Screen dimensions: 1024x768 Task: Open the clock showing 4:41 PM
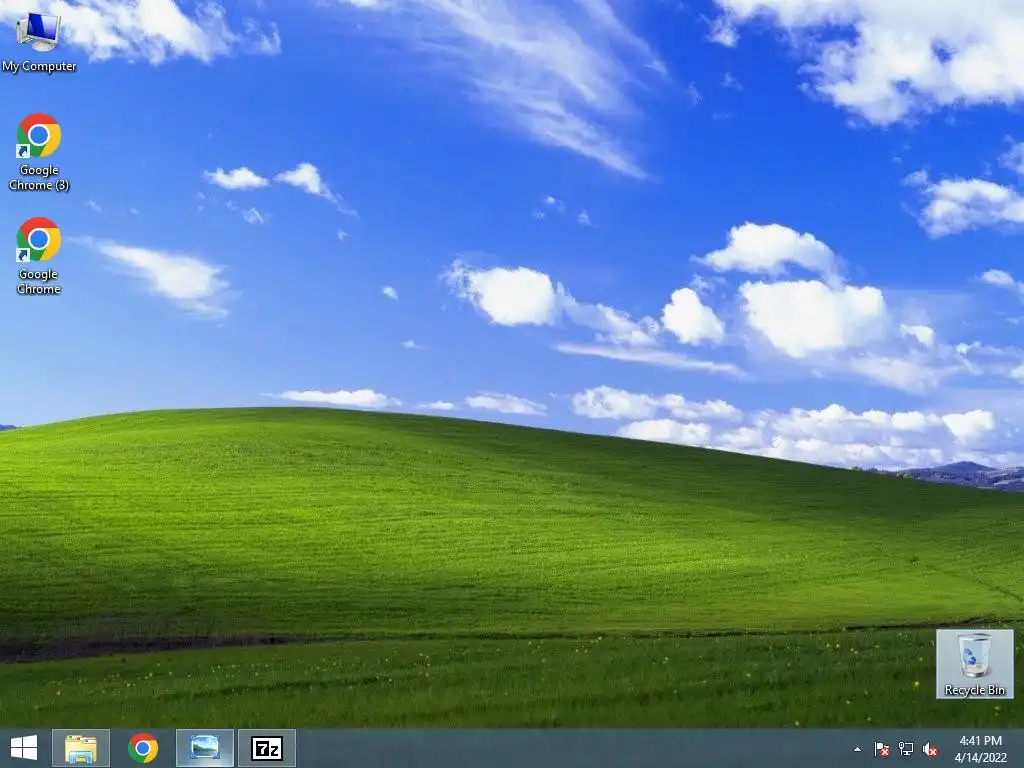point(980,741)
